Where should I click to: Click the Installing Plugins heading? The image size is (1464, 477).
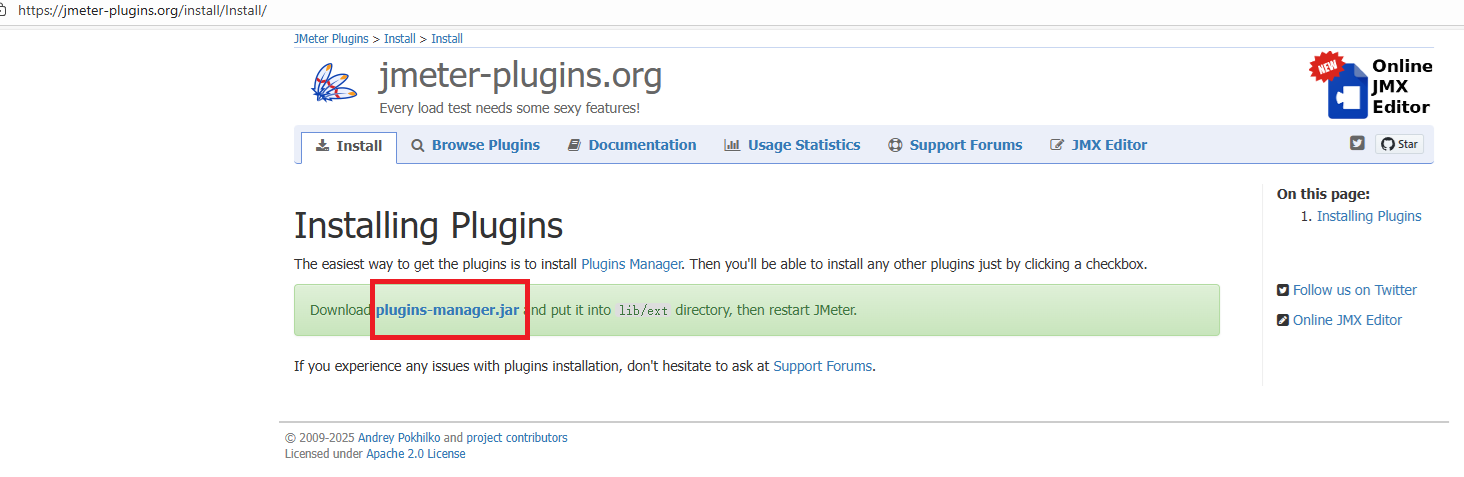pyautogui.click(x=428, y=225)
